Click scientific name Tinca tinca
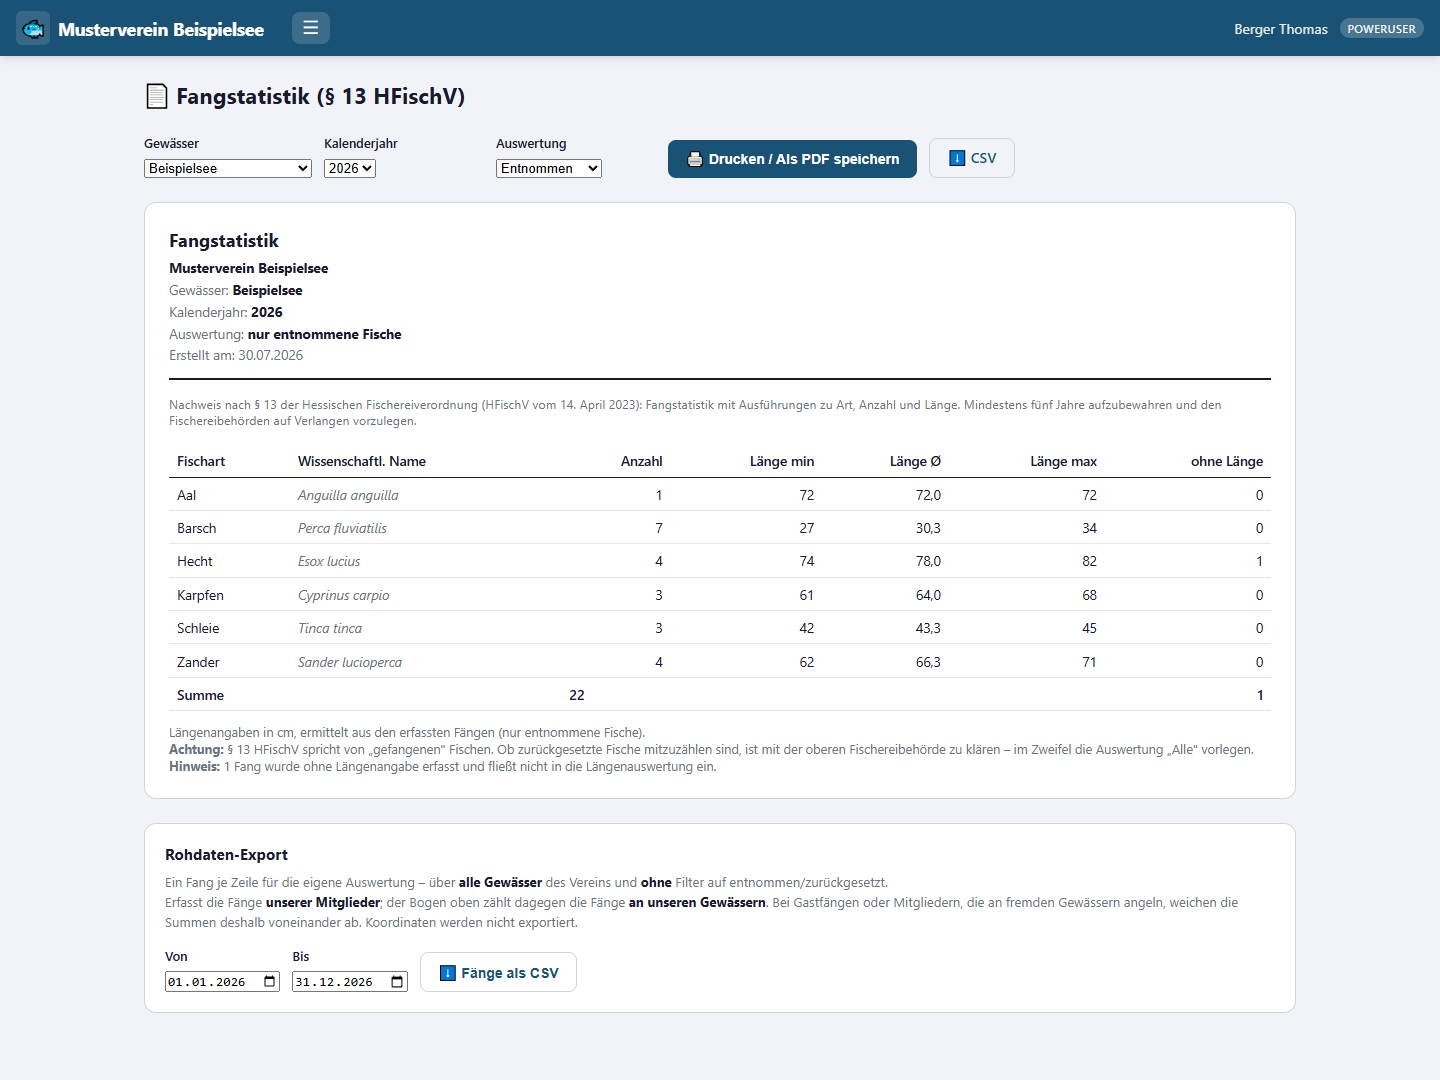 (x=330, y=628)
